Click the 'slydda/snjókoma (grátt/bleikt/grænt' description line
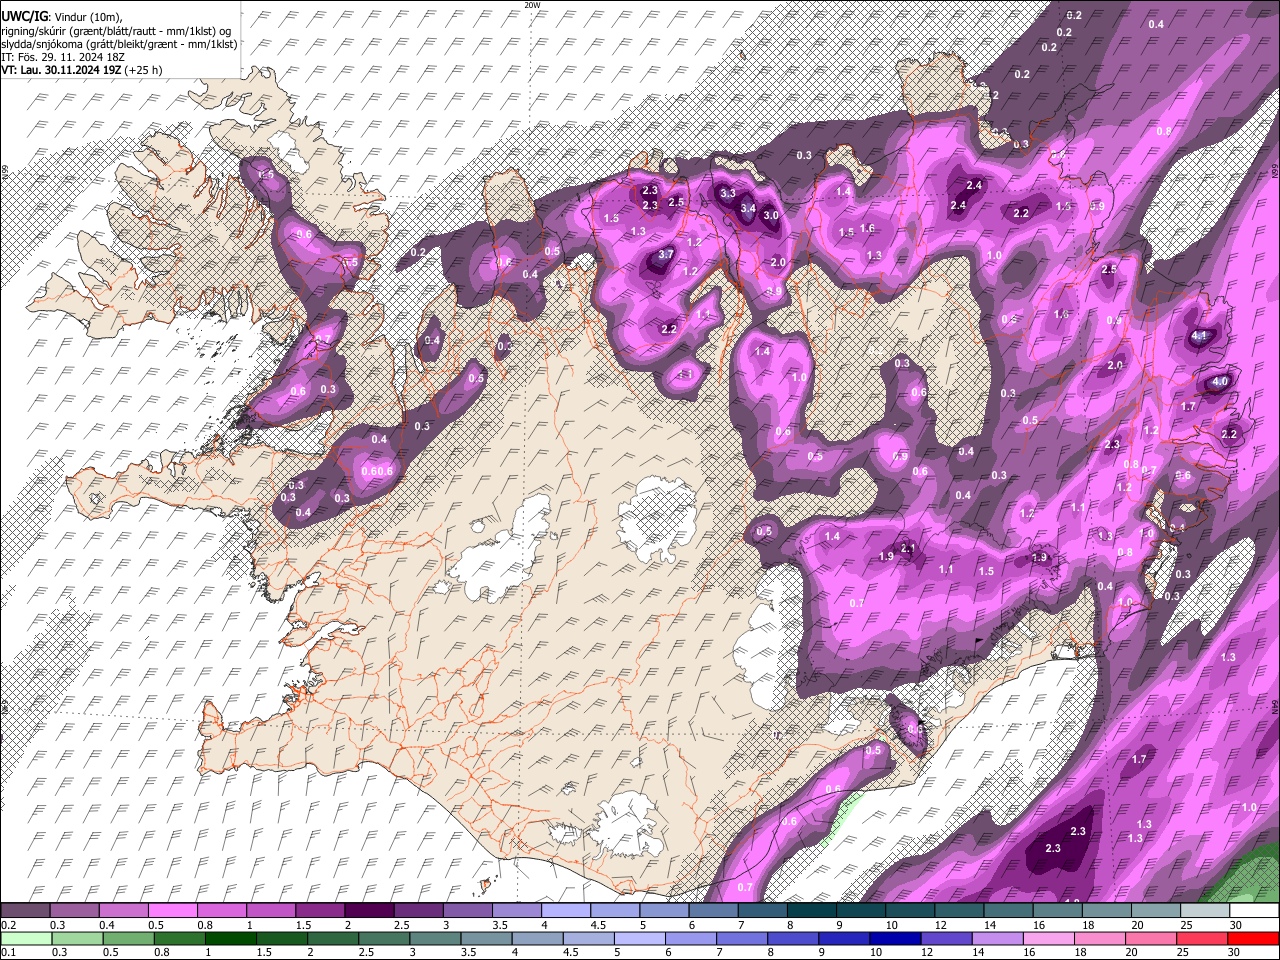 coord(119,43)
